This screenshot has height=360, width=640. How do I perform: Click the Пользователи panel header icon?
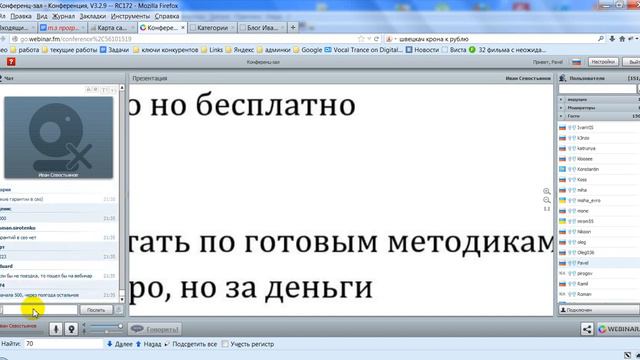[x=563, y=78]
